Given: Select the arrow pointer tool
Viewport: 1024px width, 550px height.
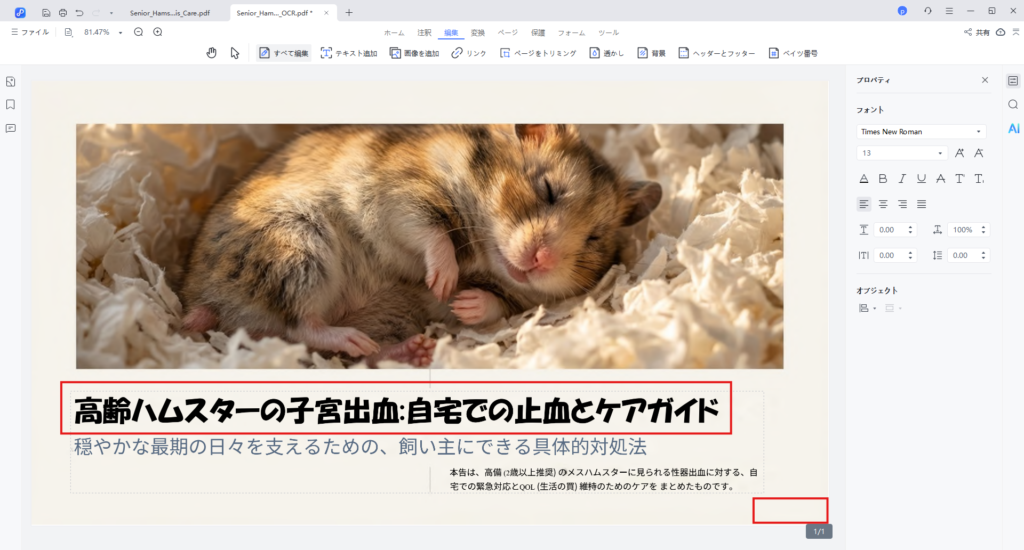Looking at the screenshot, I should coord(235,53).
